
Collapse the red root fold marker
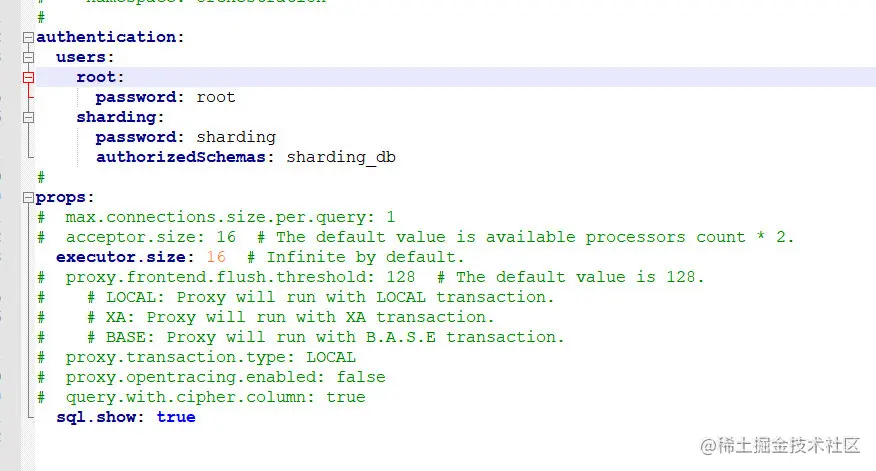point(28,78)
